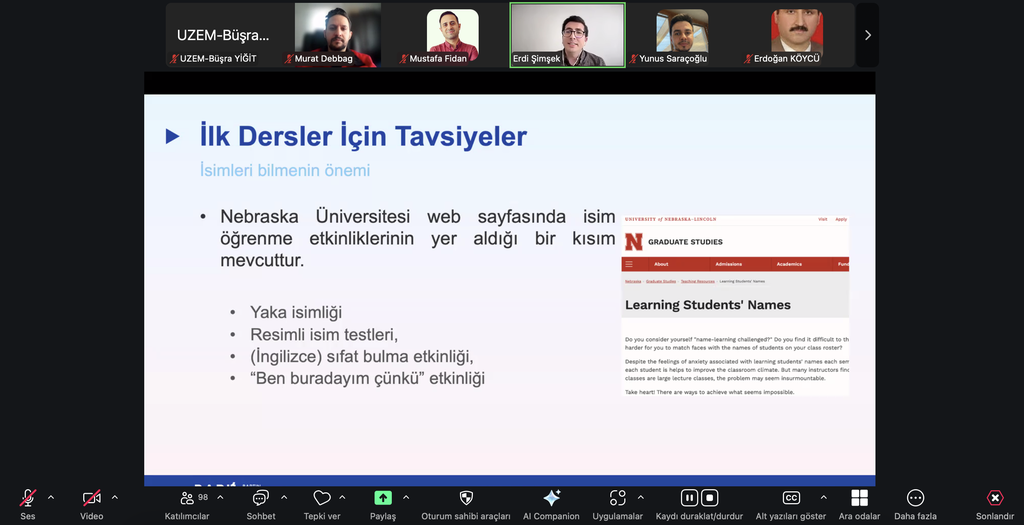Click Sonlandır to end the meeting
This screenshot has width=1024, height=525.
pyautogui.click(x=994, y=498)
